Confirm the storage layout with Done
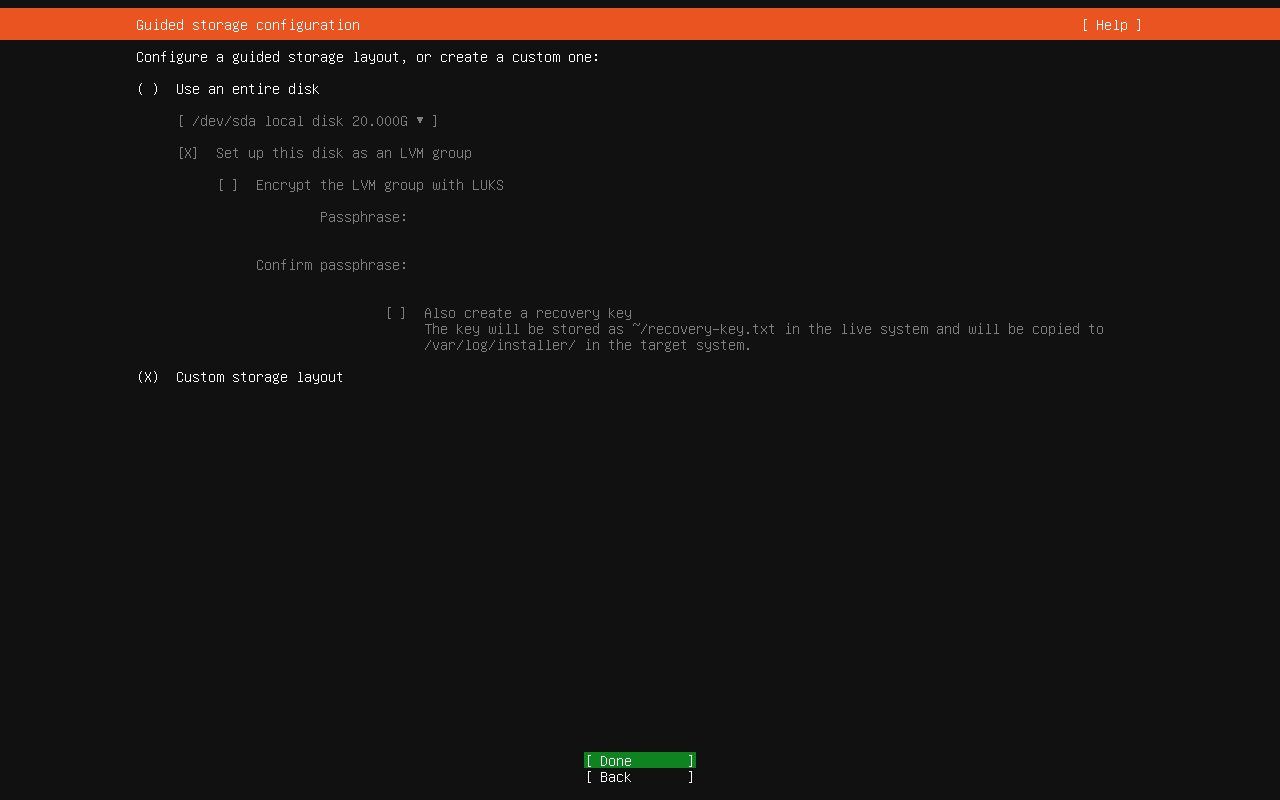1280x800 pixels. [639, 760]
